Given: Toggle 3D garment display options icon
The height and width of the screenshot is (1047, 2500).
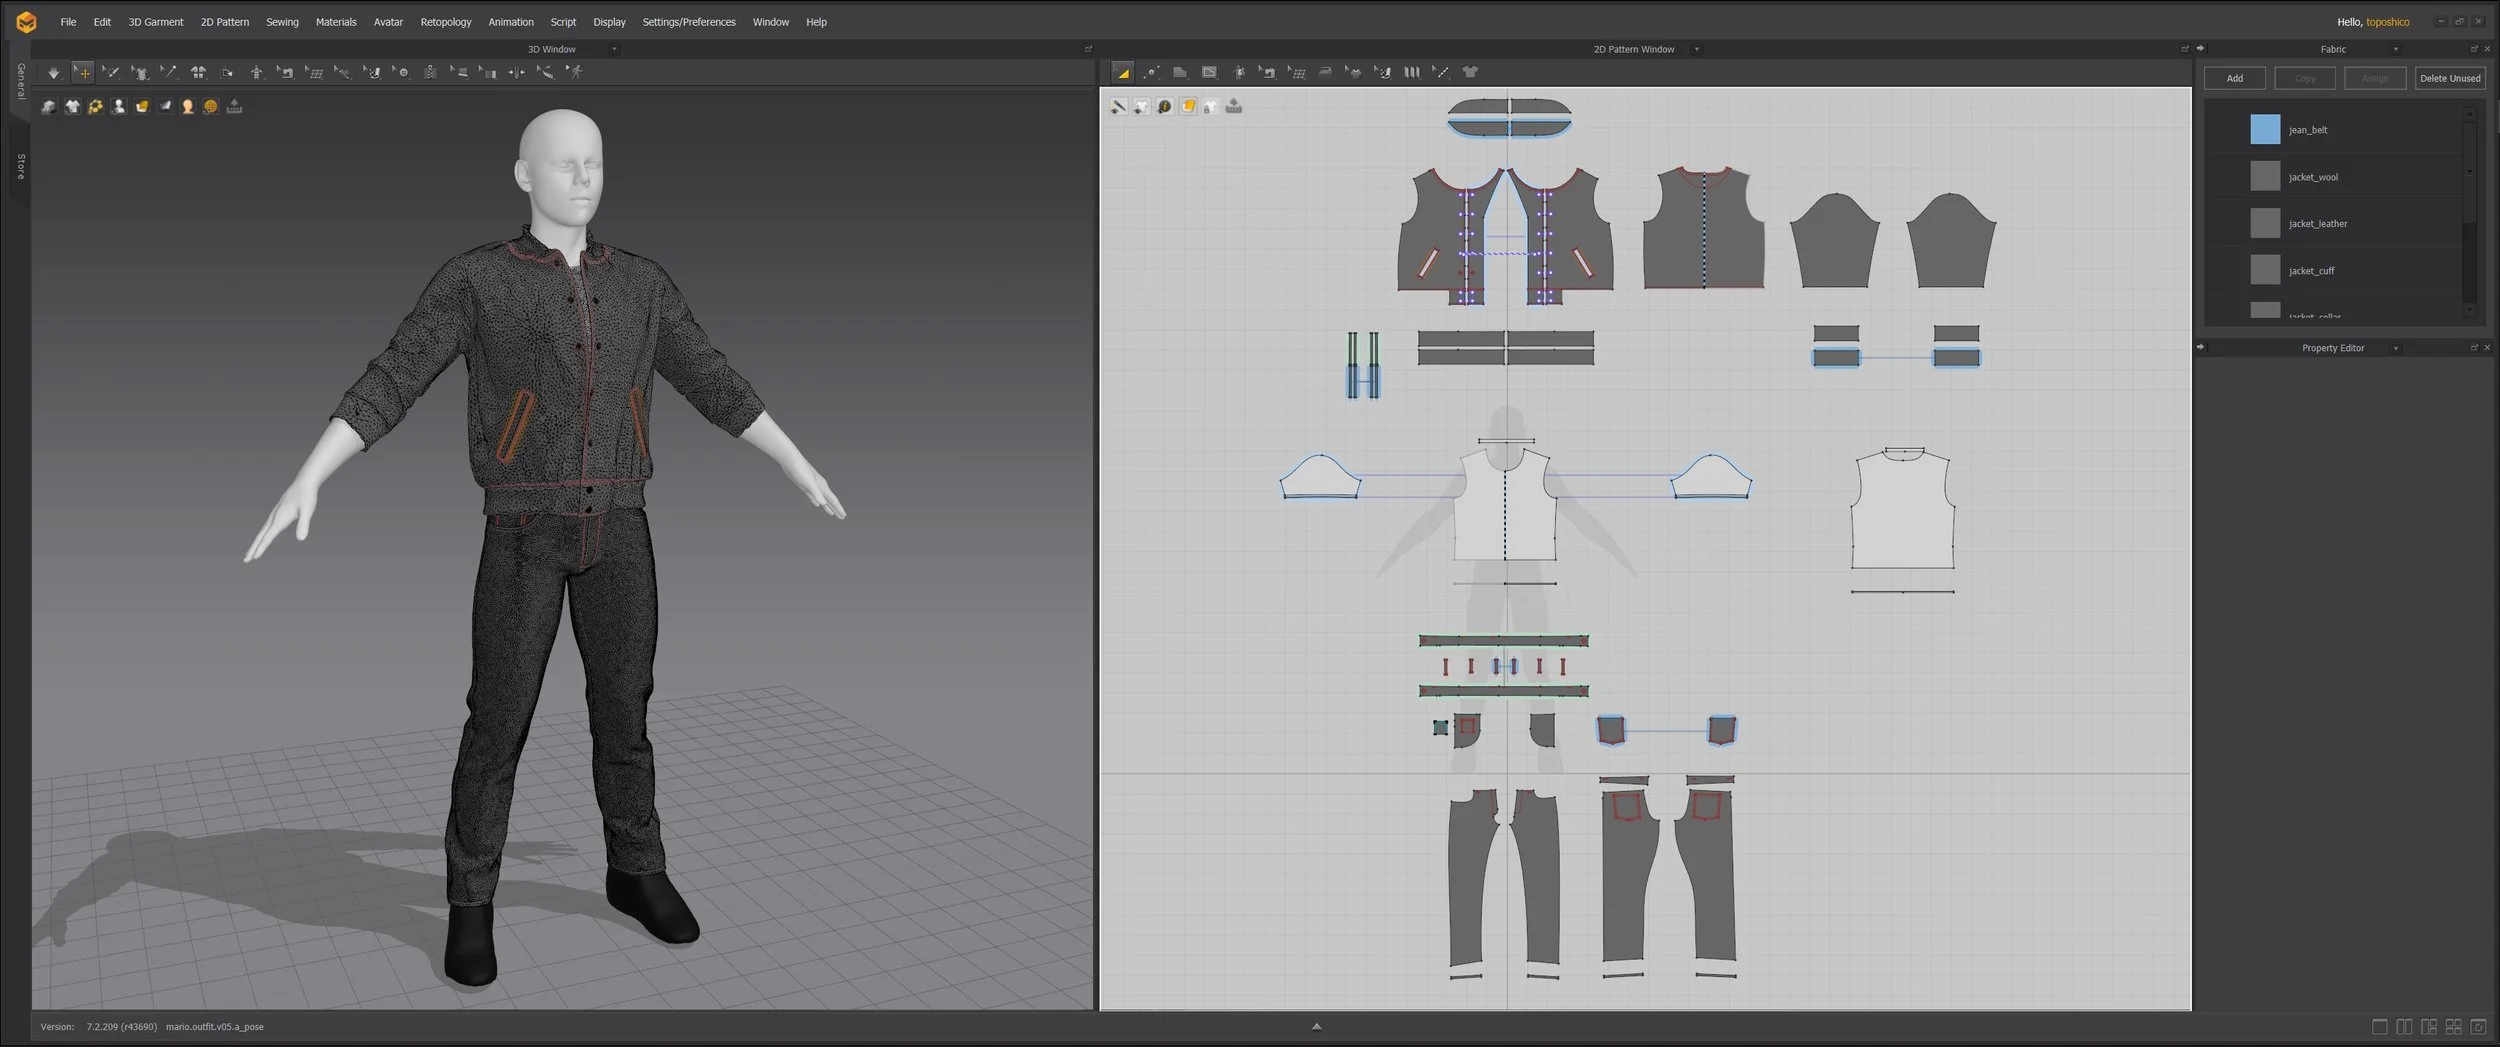Looking at the screenshot, I should coord(49,106).
